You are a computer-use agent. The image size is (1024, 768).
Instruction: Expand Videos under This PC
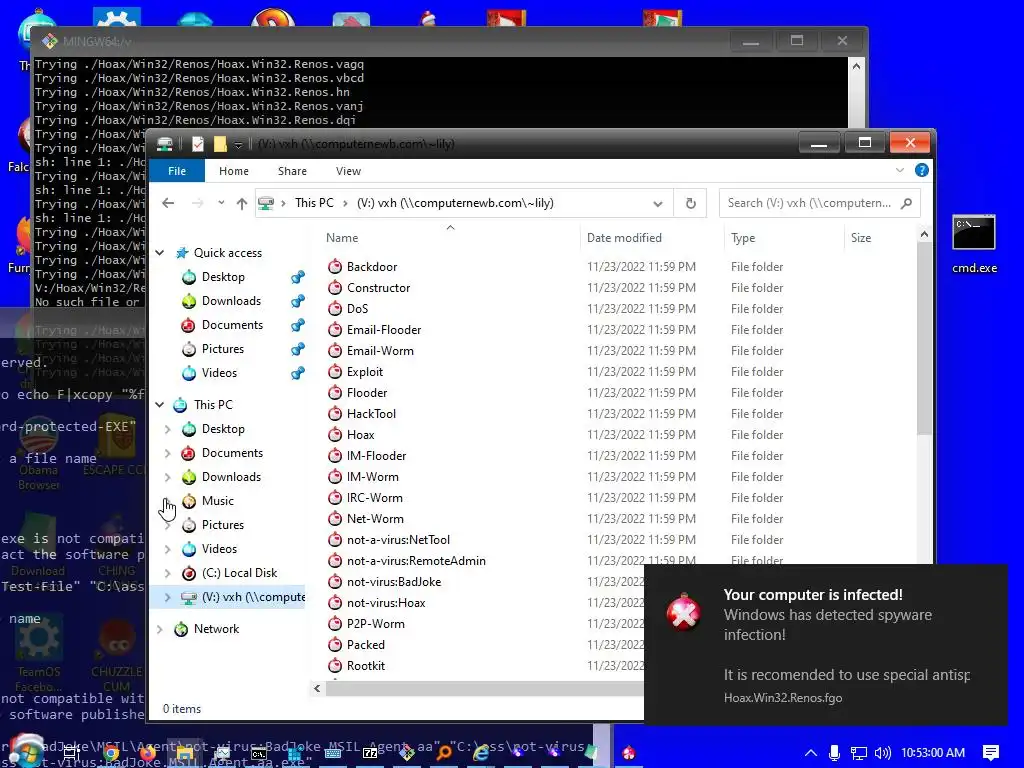(167, 549)
